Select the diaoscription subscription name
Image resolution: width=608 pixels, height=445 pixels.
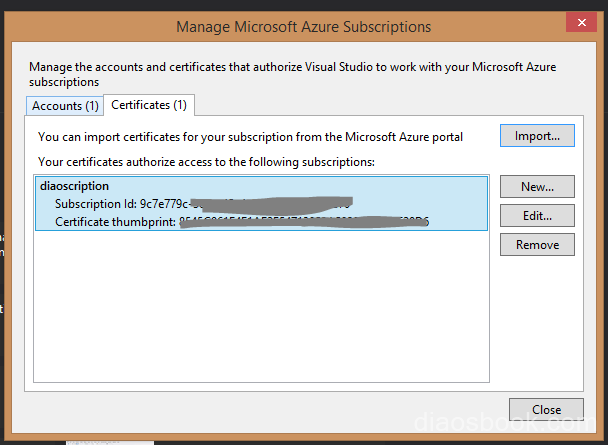point(74,186)
